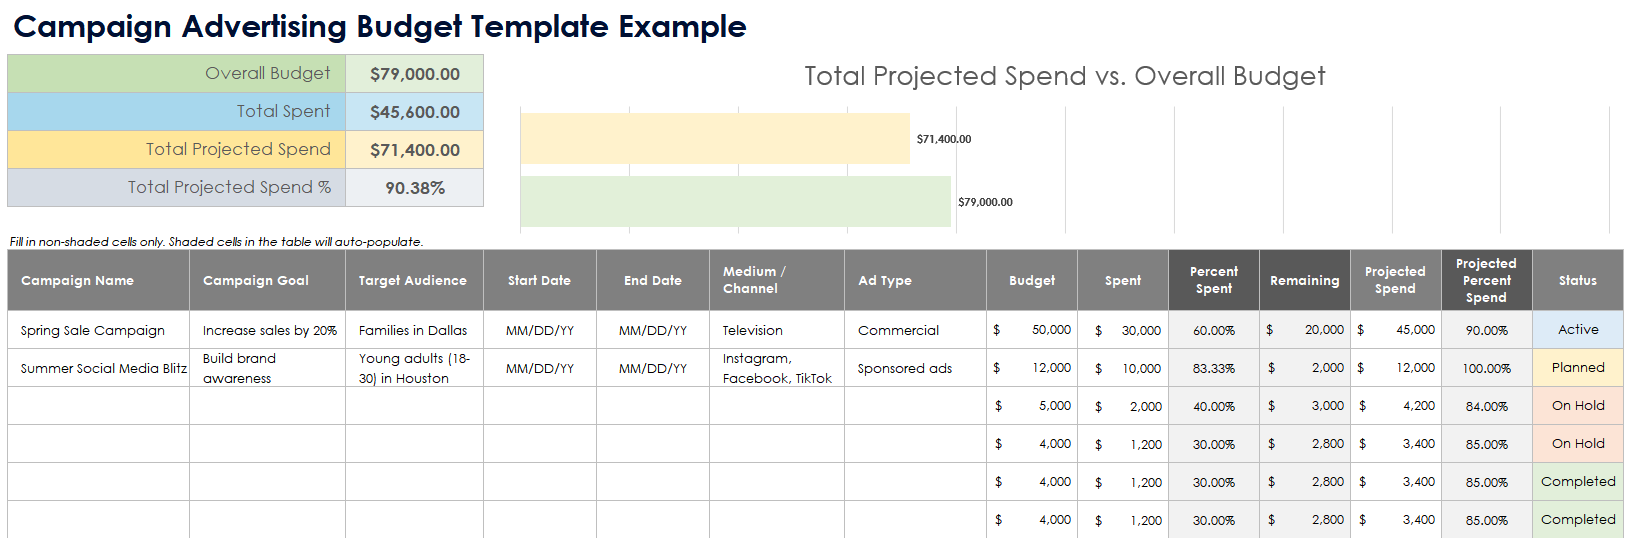
Task: Select the Overall Budget value cell in summary
Action: (x=414, y=74)
